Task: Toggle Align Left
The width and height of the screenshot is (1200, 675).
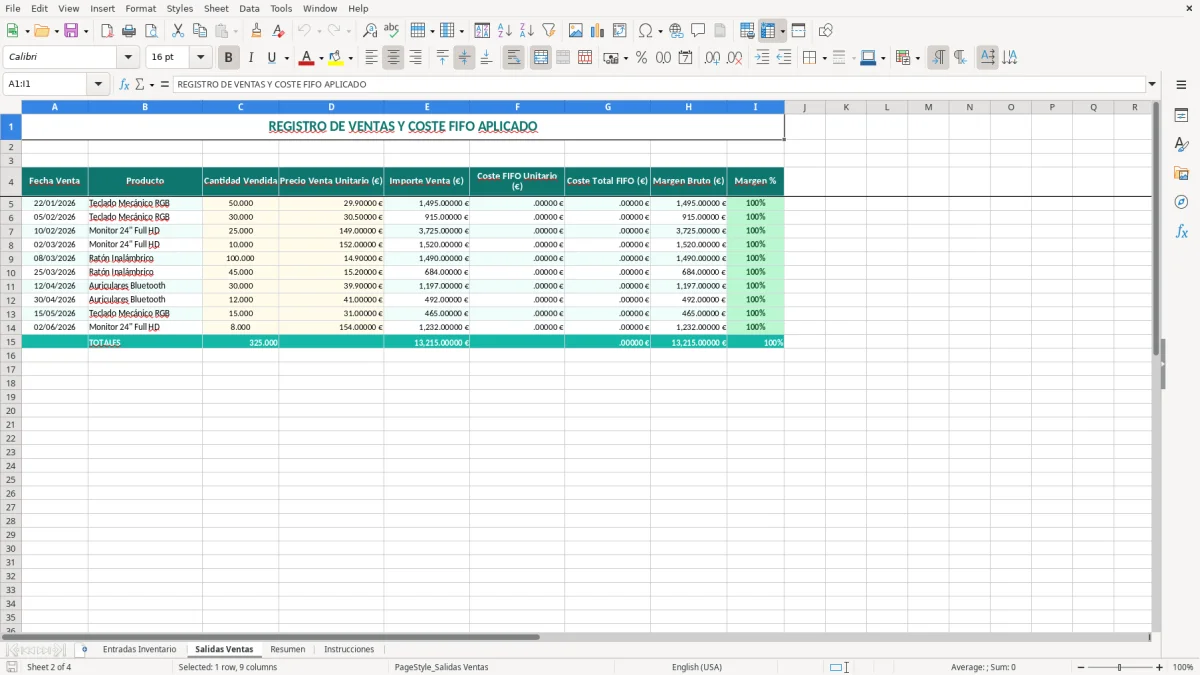Action: click(371, 58)
